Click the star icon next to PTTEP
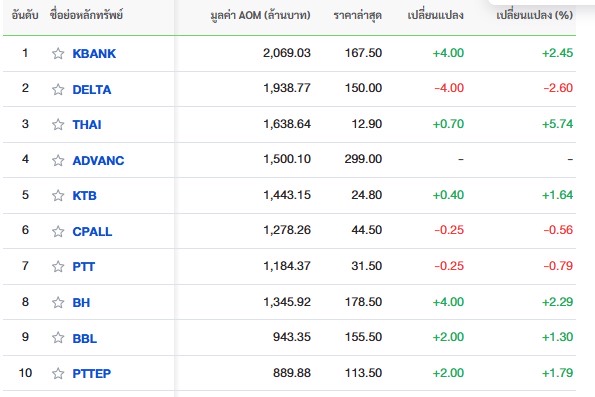Screen dimensions: 595x397 (58, 373)
